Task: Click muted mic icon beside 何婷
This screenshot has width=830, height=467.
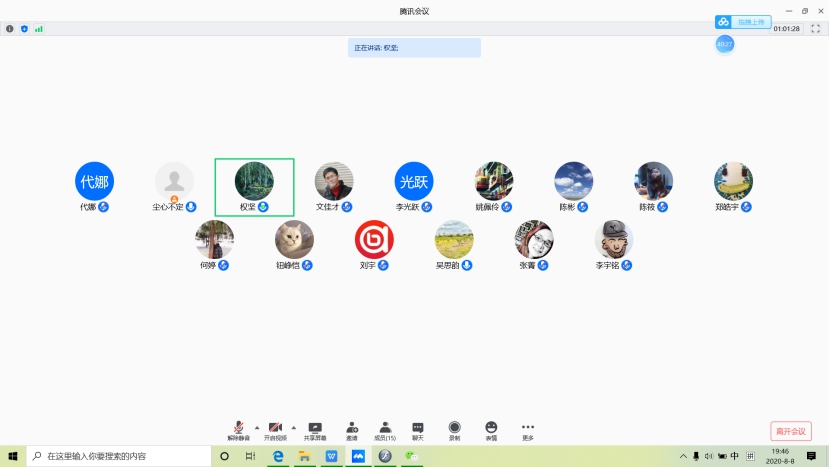Action: tap(223, 265)
